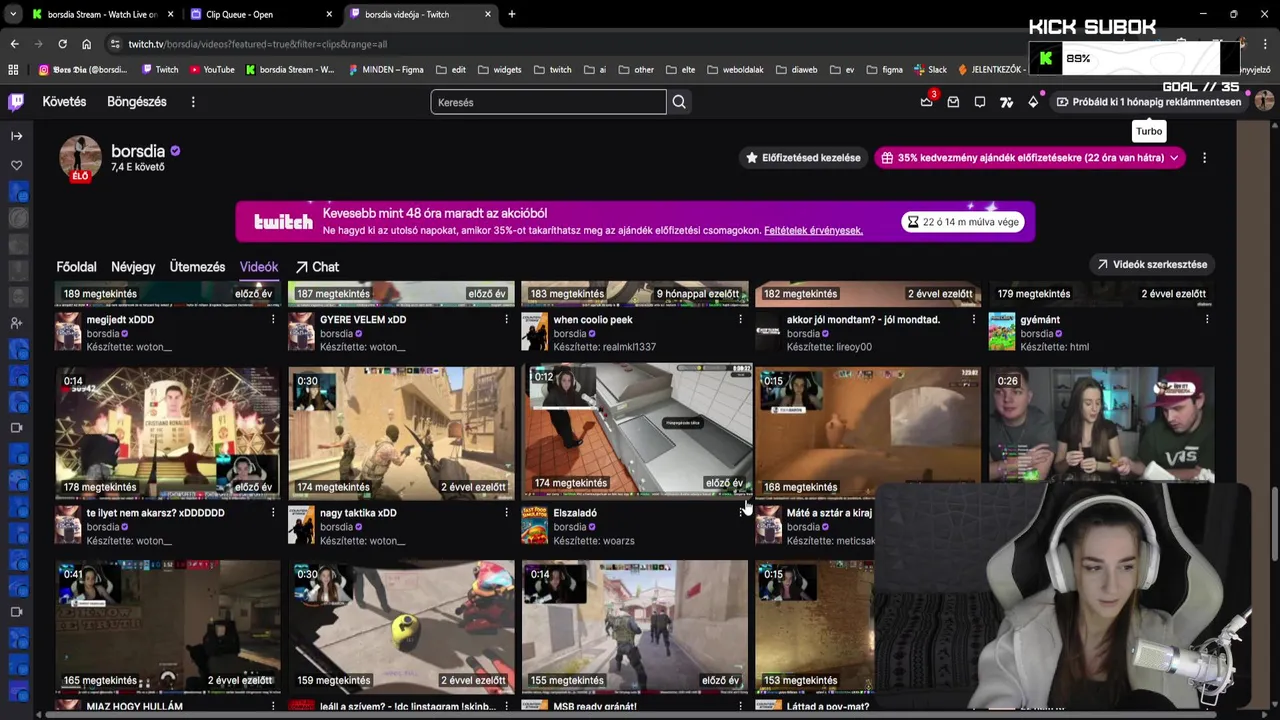The height and width of the screenshot is (720, 1280).
Task: Switch to the Clip Queue browser tab
Action: (262, 14)
